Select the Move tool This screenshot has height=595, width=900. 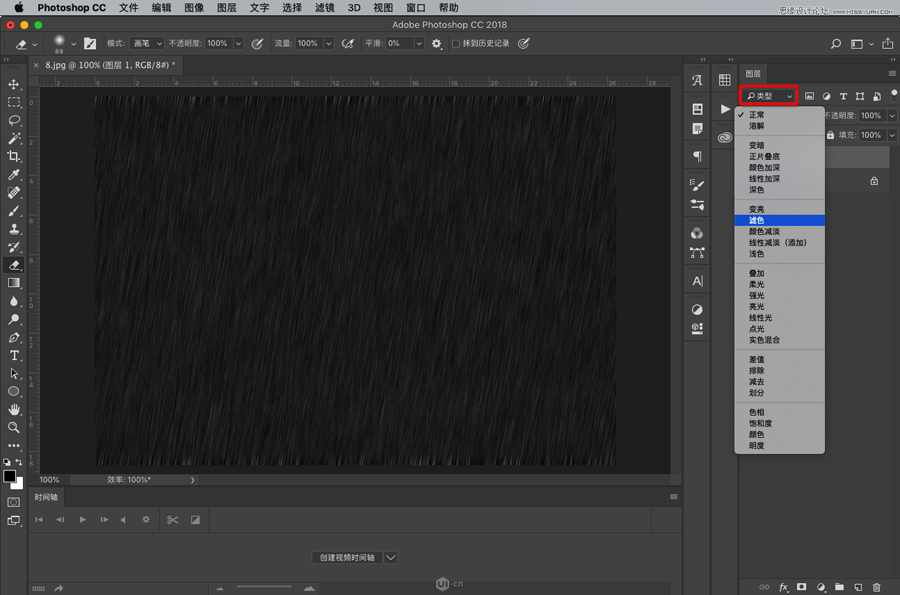pyautogui.click(x=14, y=85)
